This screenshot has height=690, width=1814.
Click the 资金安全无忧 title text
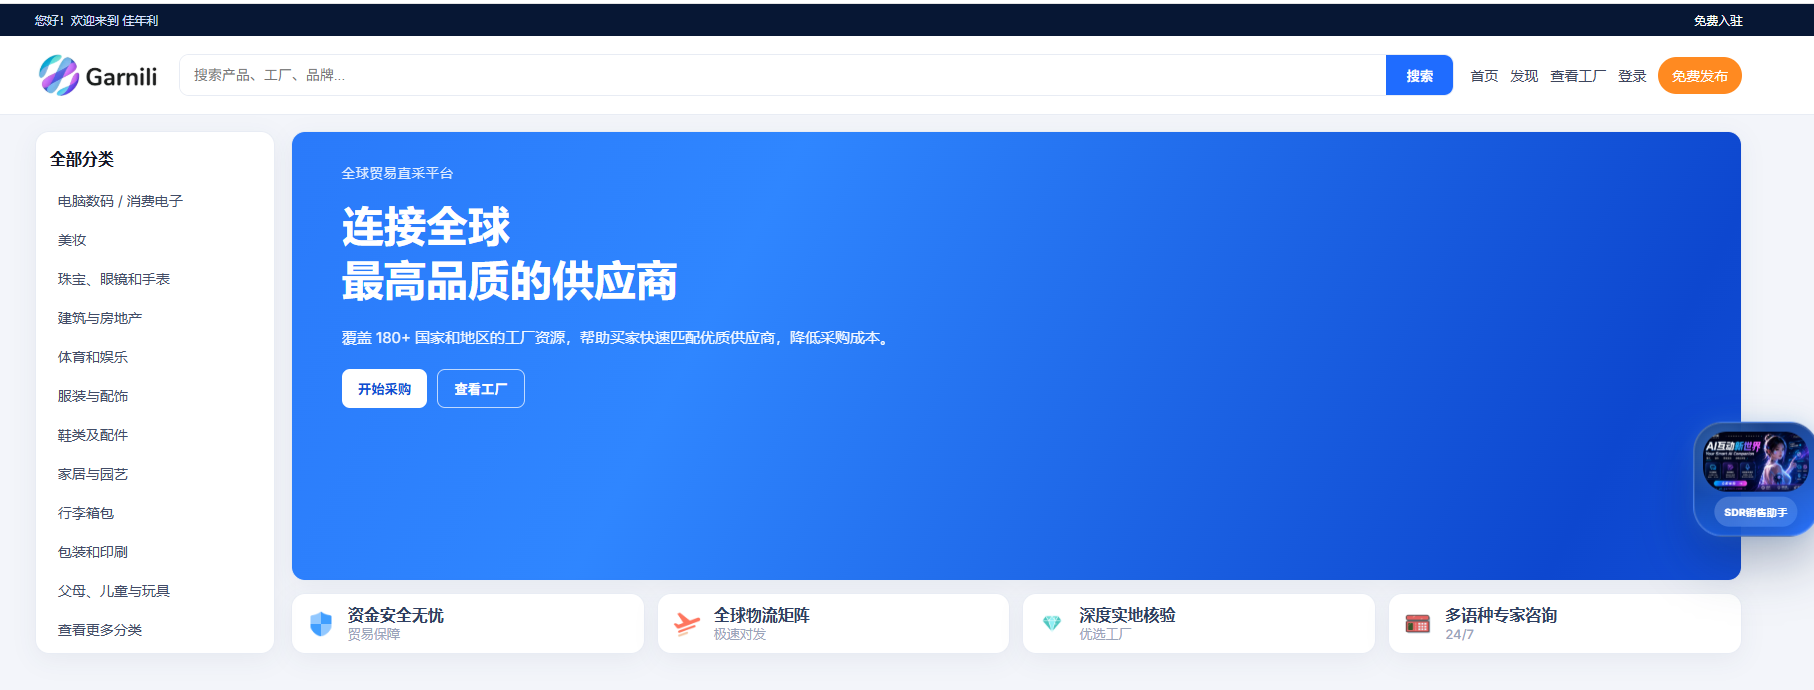click(x=395, y=615)
